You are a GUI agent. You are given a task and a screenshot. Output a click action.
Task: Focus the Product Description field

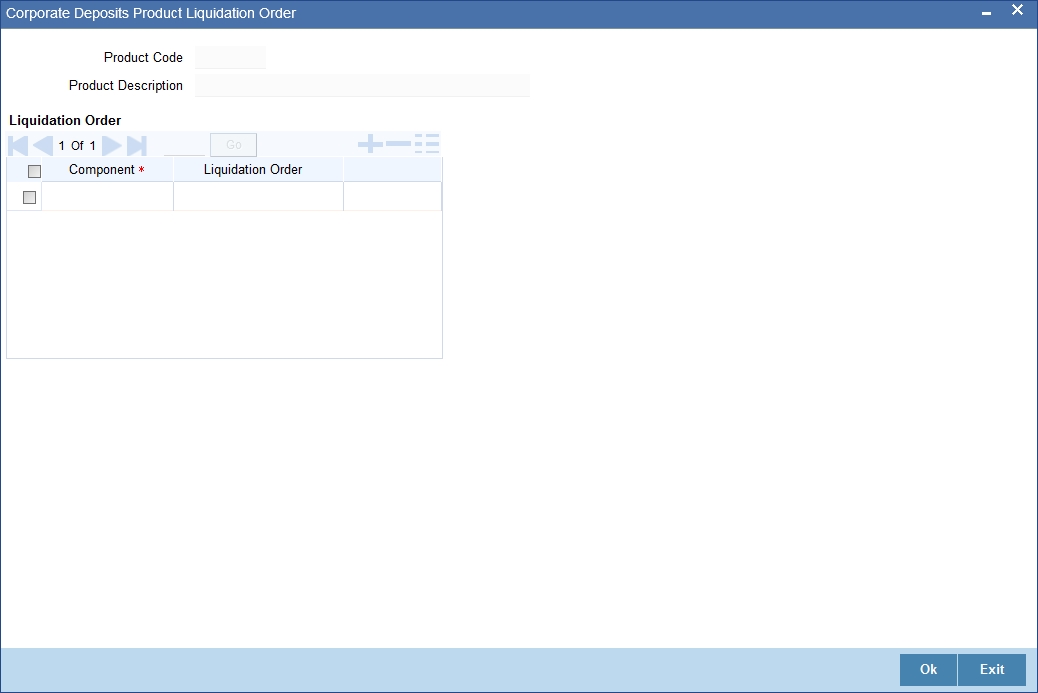click(x=362, y=85)
